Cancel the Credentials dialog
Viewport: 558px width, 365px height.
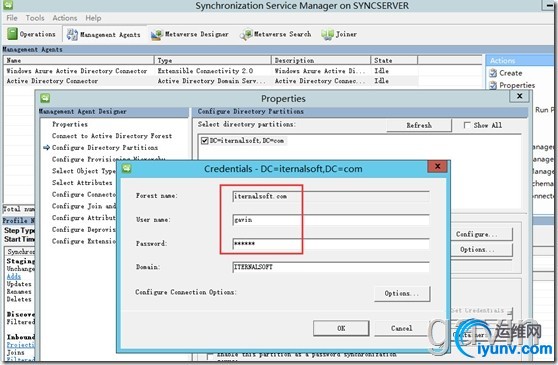coord(402,328)
